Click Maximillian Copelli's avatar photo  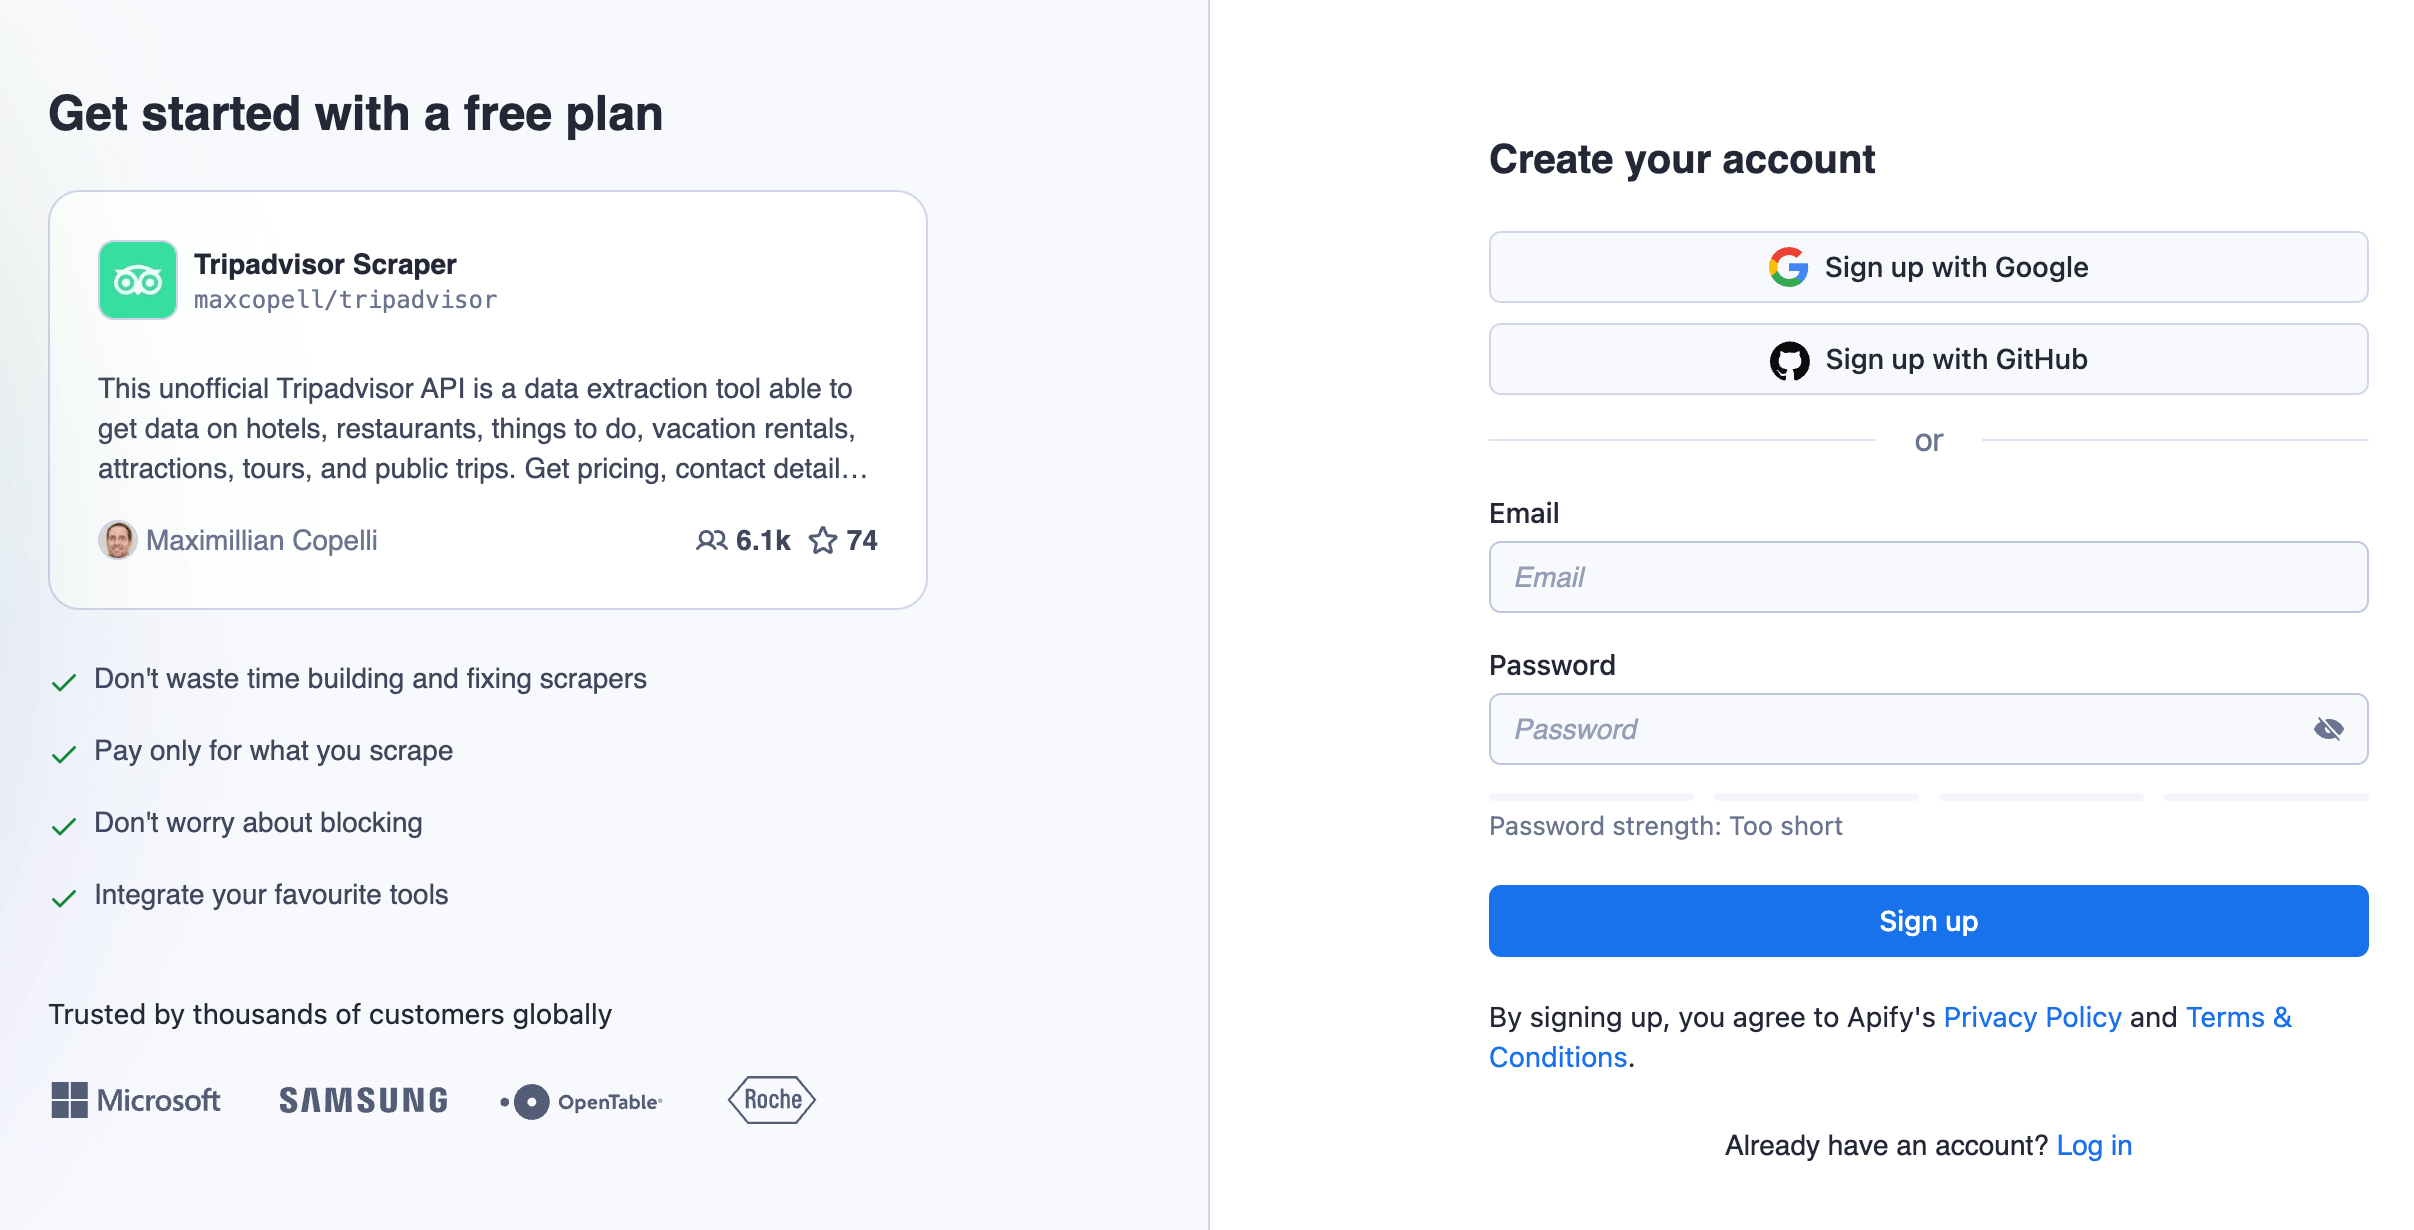[118, 540]
